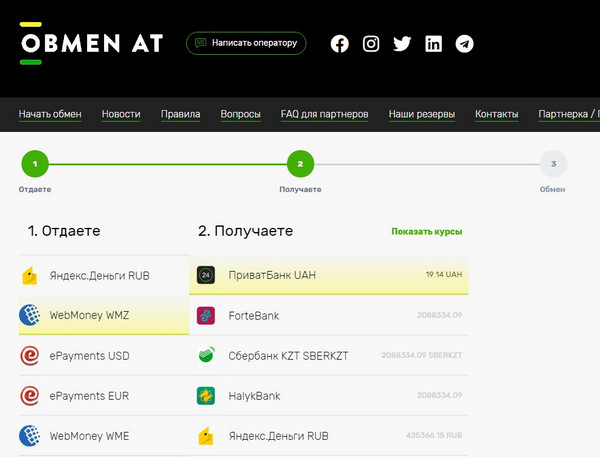Viewport: 600px width, 457px height.
Task: Click step 2 circle Получаете
Action: coord(300,164)
